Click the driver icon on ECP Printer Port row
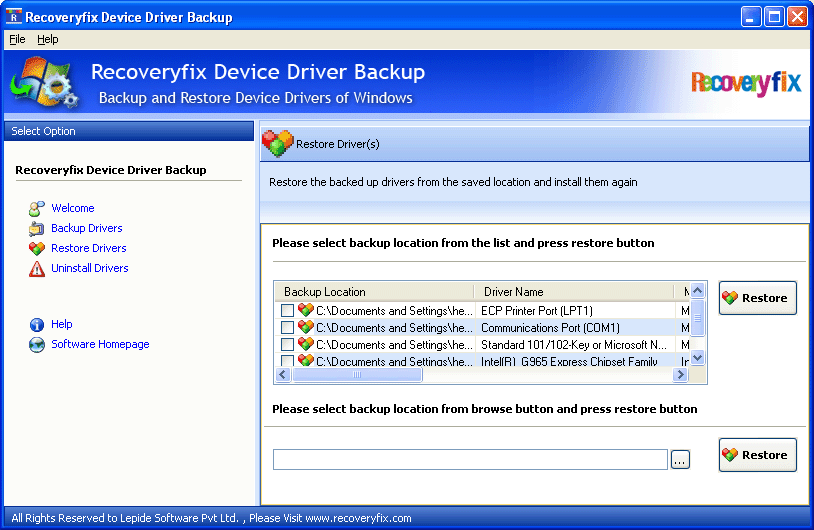The image size is (814, 530). 306,310
